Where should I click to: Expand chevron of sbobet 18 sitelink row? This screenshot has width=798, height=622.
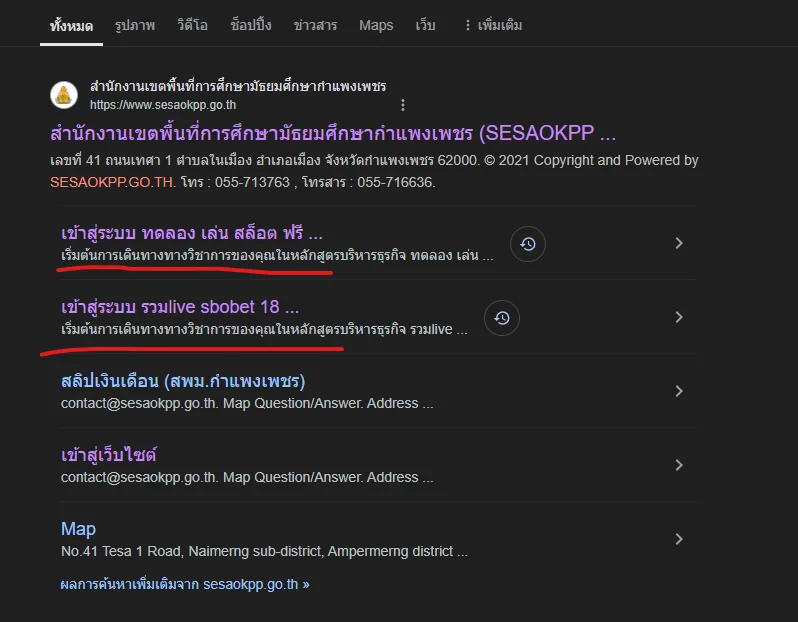(x=679, y=317)
